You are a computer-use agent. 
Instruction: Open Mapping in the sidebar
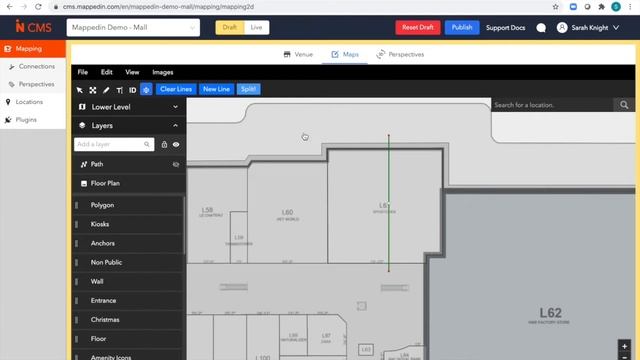[x=33, y=49]
